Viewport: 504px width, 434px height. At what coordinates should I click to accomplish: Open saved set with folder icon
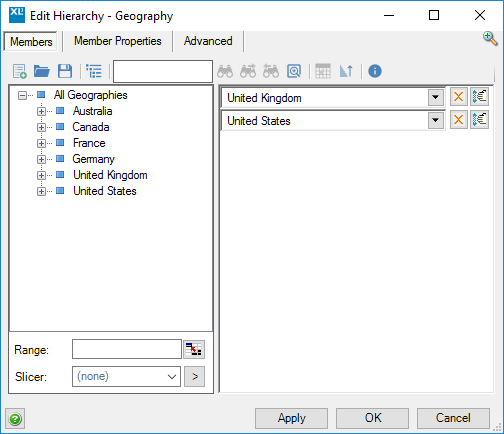pos(42,71)
